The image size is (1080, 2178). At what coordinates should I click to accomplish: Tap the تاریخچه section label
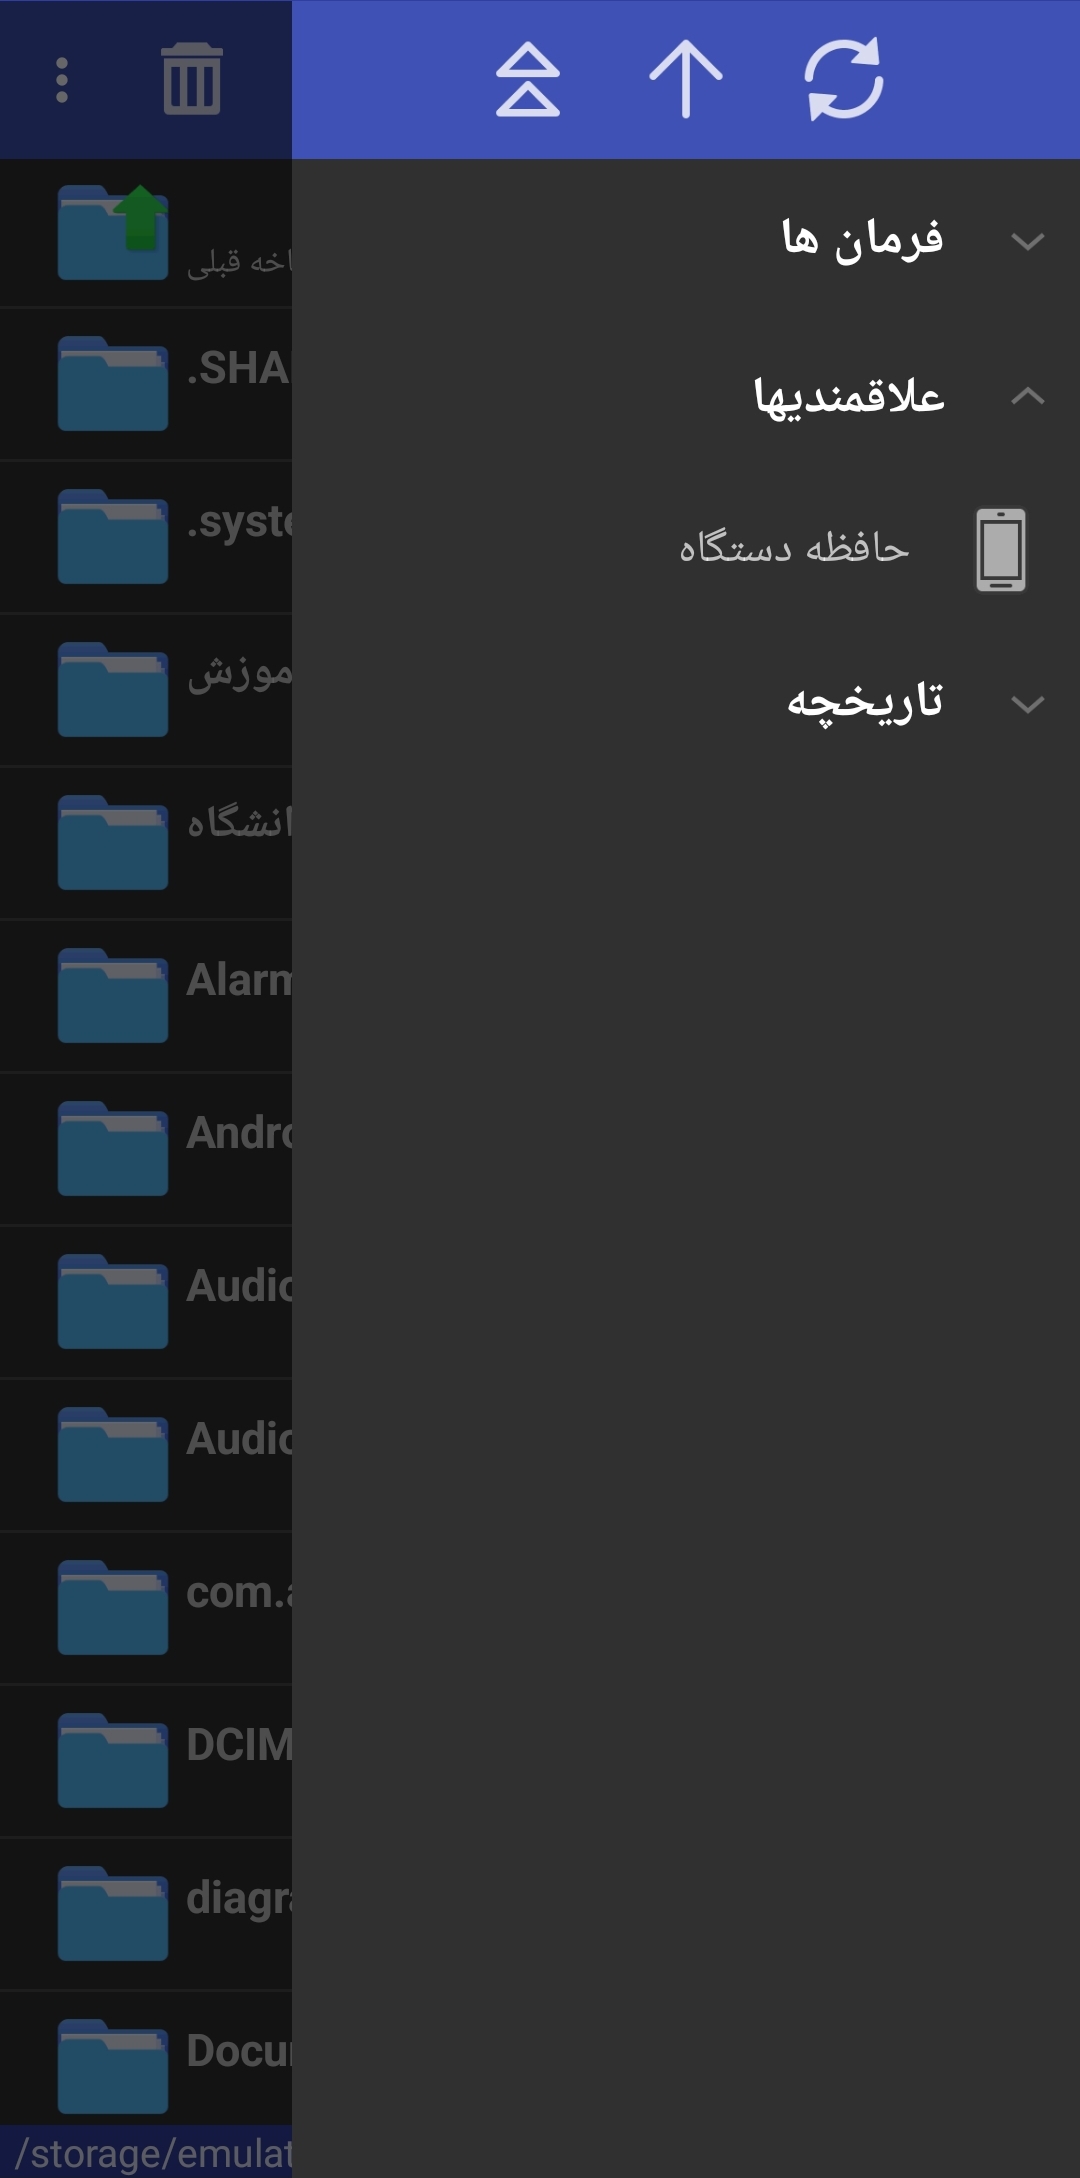(x=865, y=703)
